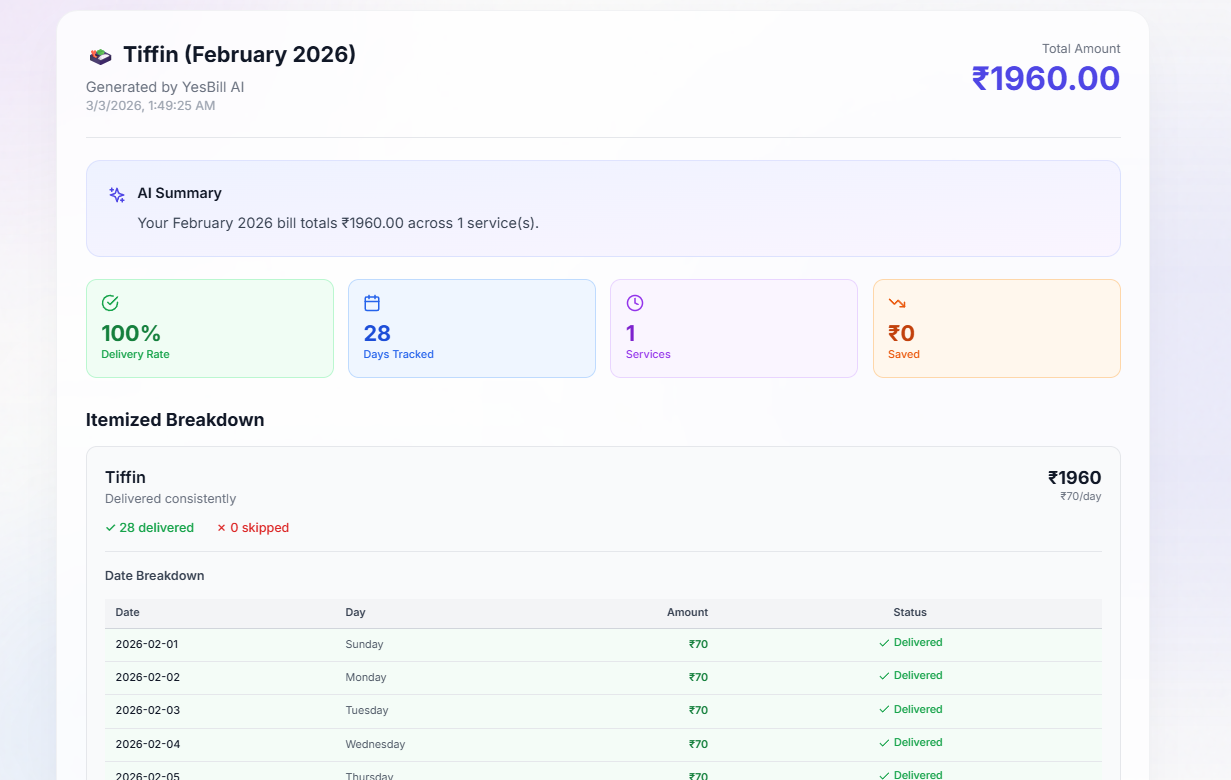The image size is (1231, 780).
Task: Click the Tuesday day cell
Action: click(x=367, y=710)
